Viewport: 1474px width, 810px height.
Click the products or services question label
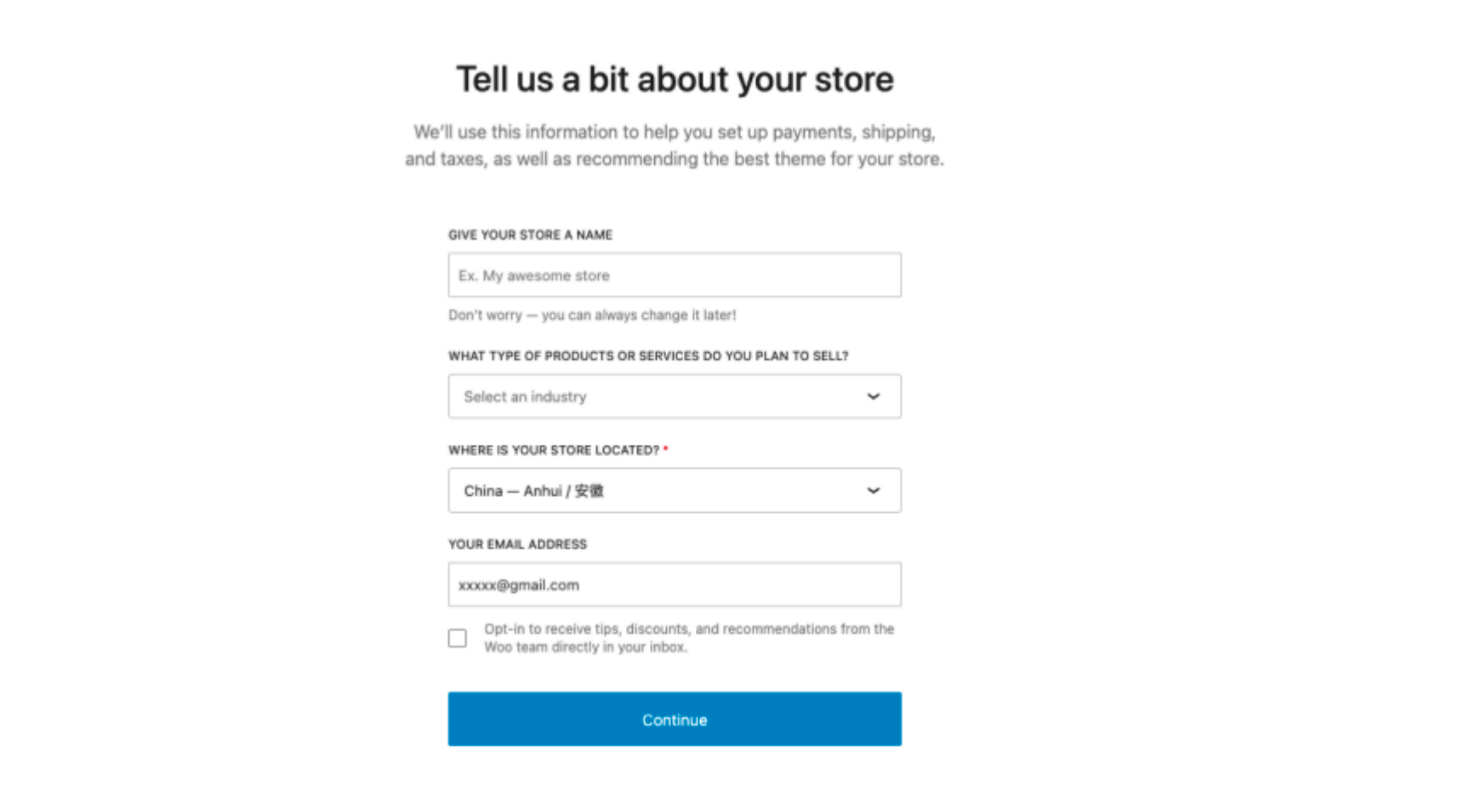(648, 356)
